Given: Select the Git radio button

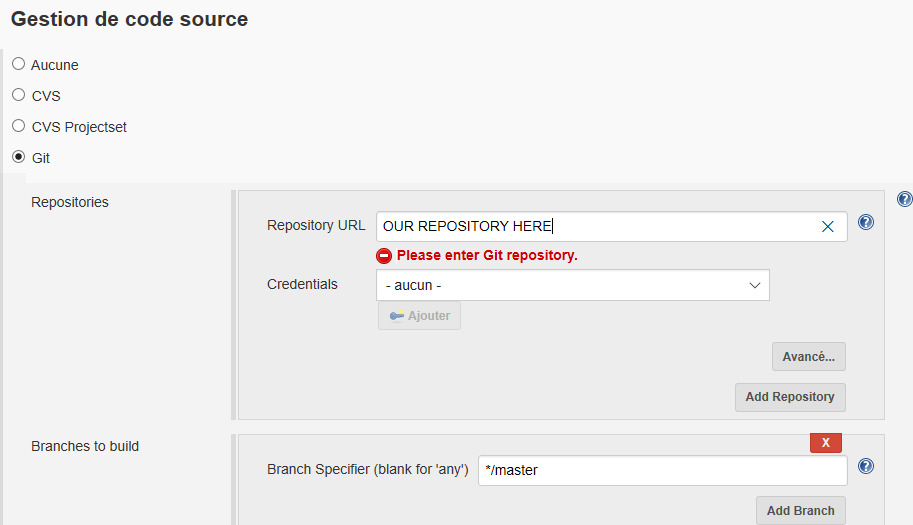Looking at the screenshot, I should click(18, 157).
